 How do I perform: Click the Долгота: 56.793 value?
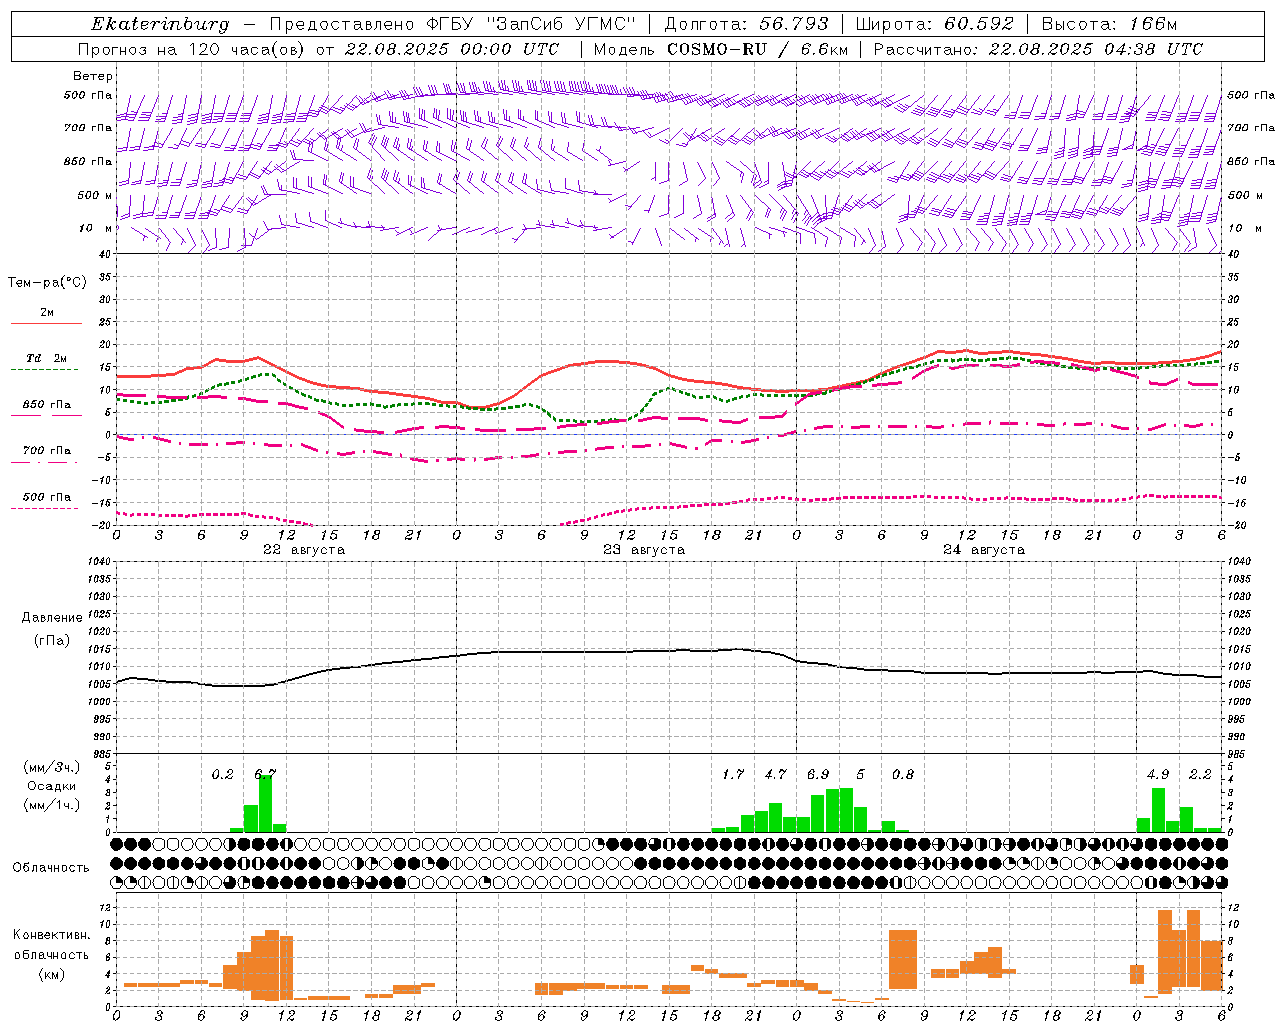pyautogui.click(x=745, y=24)
